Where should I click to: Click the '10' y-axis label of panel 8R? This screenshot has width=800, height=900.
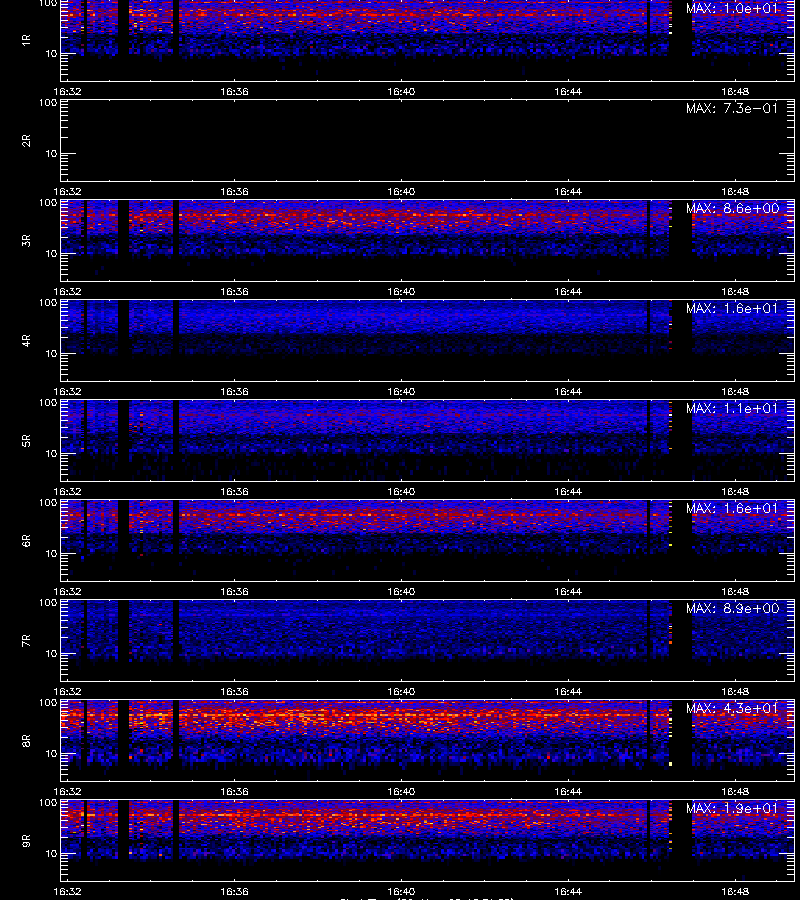click(x=52, y=754)
